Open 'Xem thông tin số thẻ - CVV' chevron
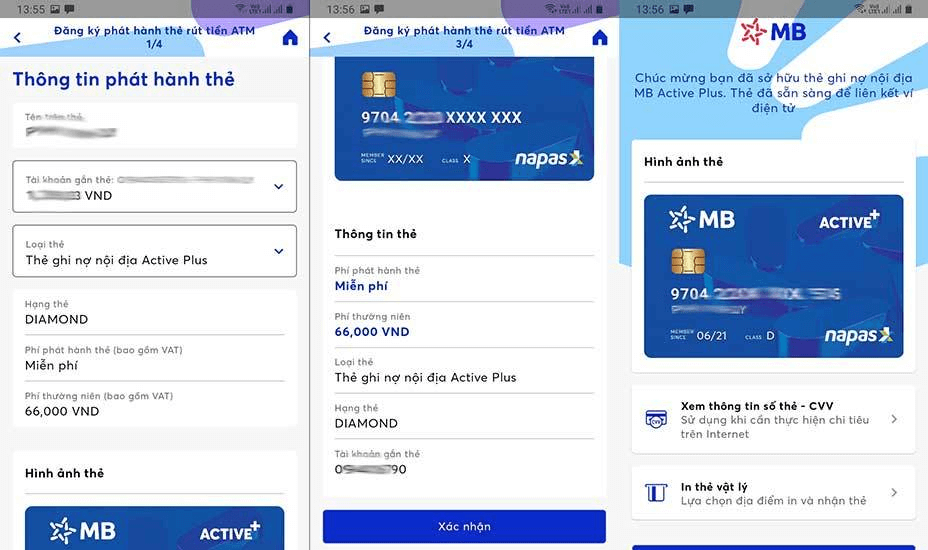The width and height of the screenshot is (928, 550). point(894,420)
